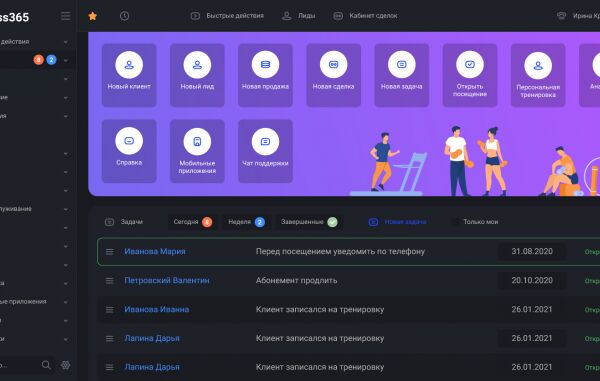Click the 'Абонемент продлить' task text
Viewport: 600px width, 381px height.
pos(297,281)
